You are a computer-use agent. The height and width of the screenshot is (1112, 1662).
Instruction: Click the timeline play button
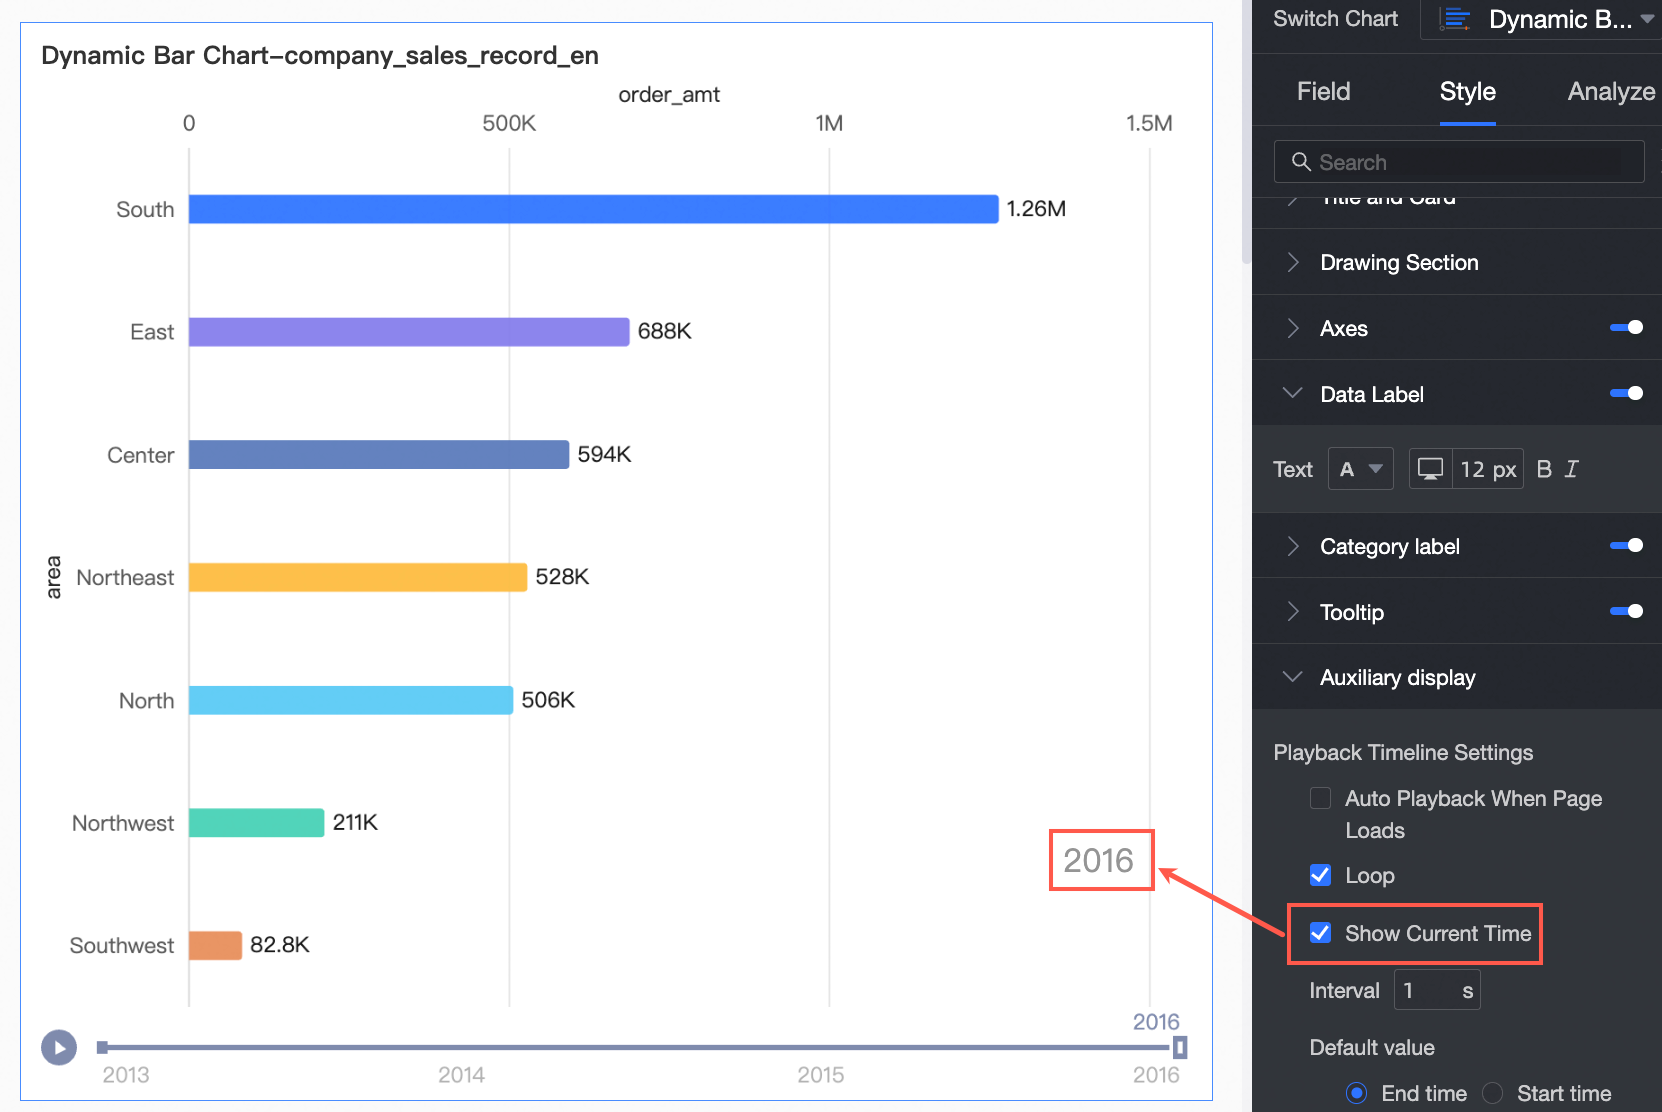tap(59, 1047)
